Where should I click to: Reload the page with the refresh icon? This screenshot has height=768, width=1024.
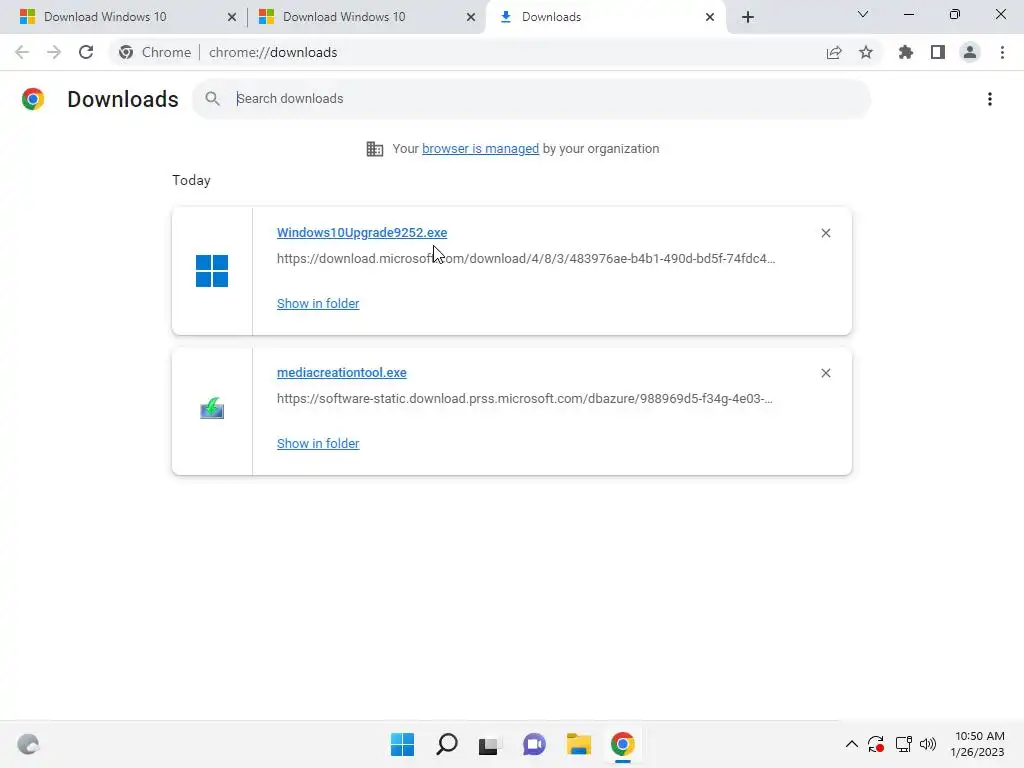[86, 52]
